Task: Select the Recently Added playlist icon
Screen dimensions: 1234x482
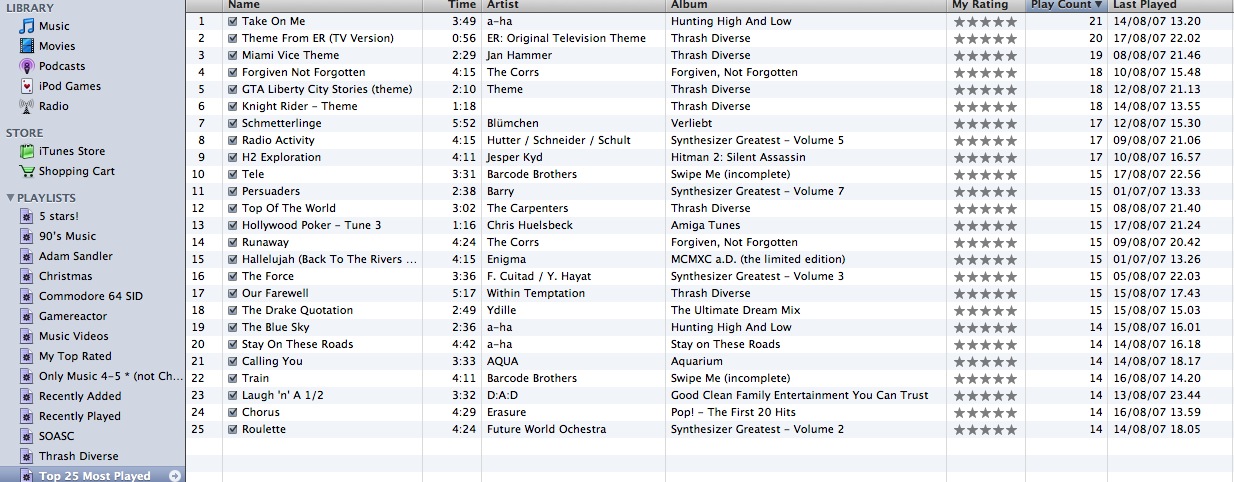Action: (28, 396)
